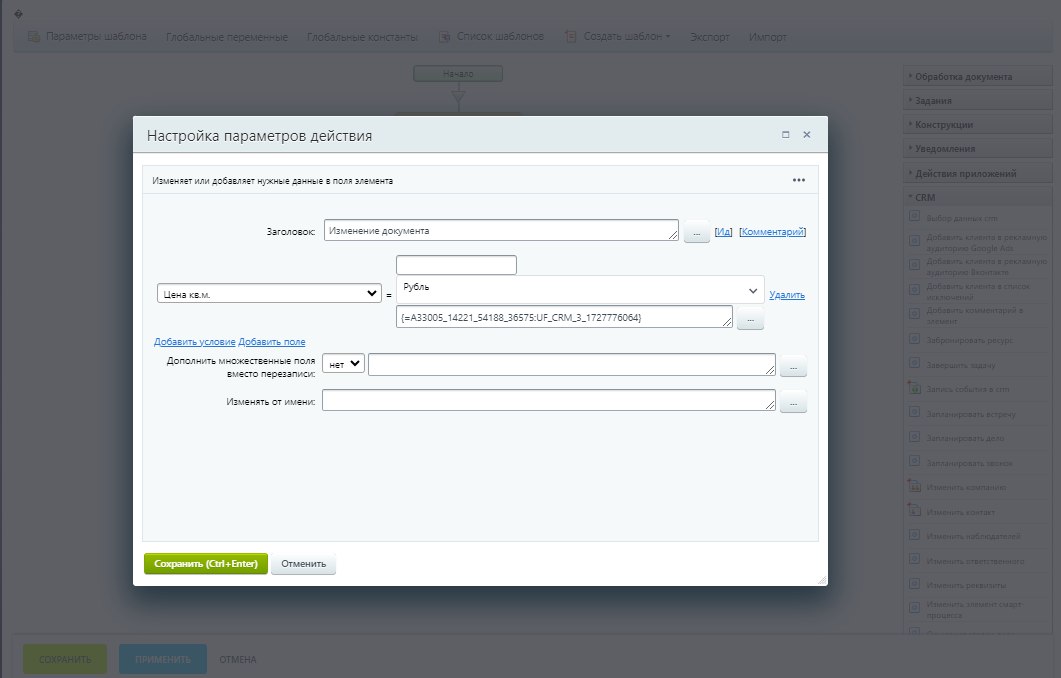The width and height of the screenshot is (1061, 678).
Task: Click the Параметры шаблона toolbar icon
Action: point(34,37)
